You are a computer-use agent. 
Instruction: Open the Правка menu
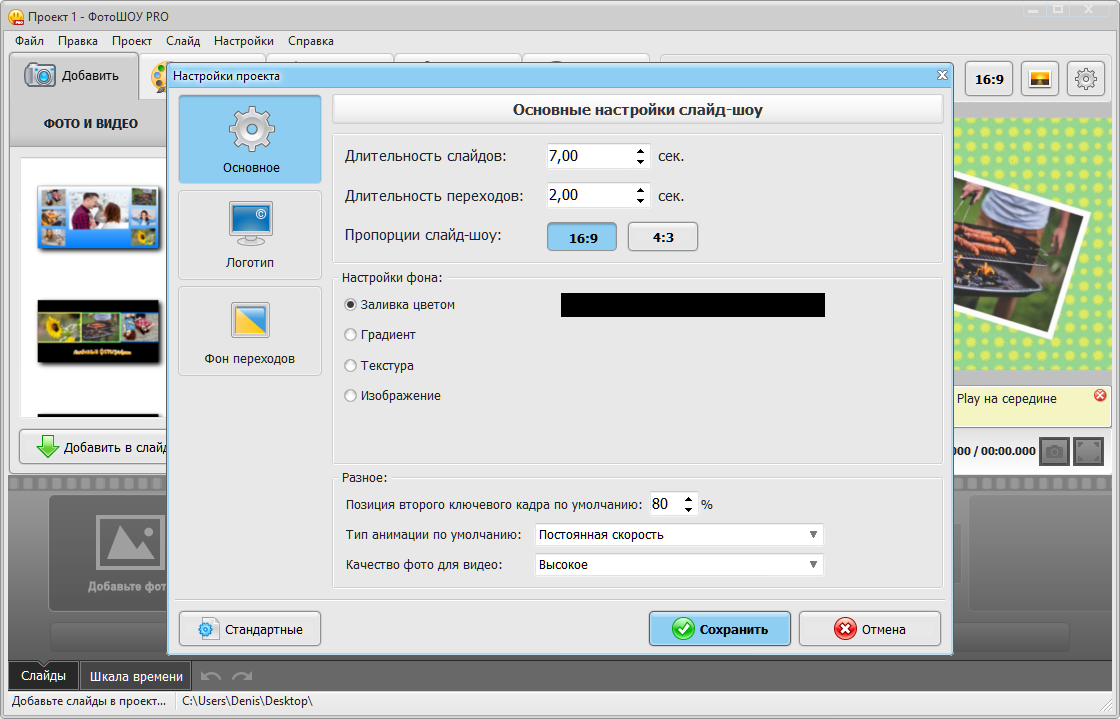(x=78, y=41)
